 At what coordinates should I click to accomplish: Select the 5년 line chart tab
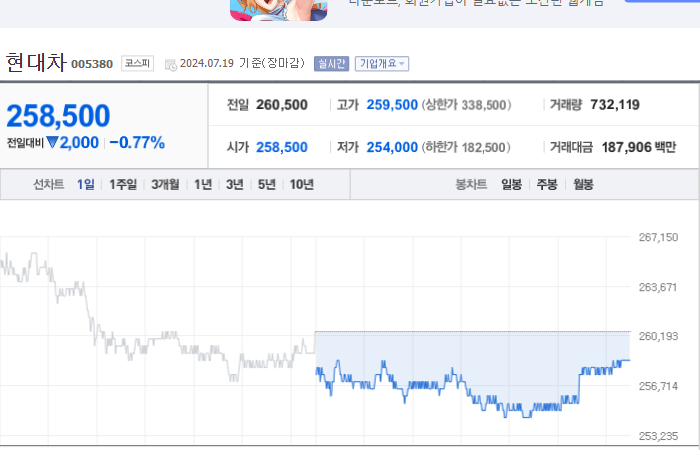point(267,184)
